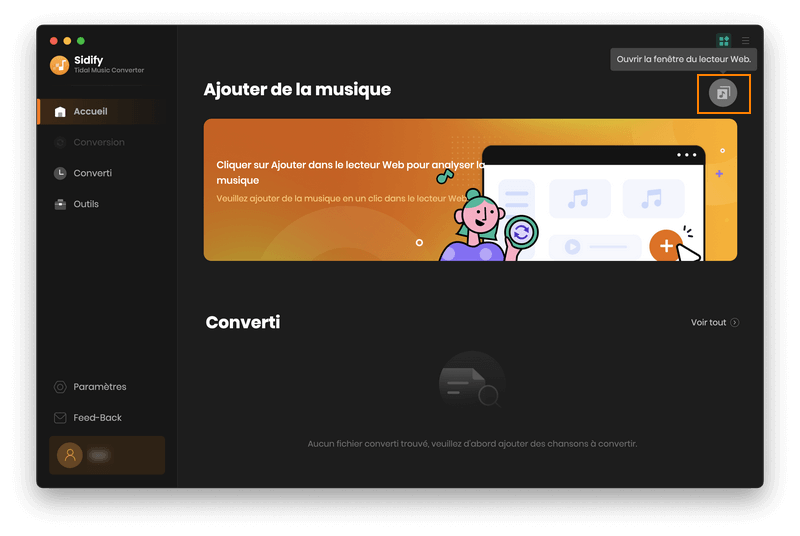Send feedback via Feed-Back
The image size is (800, 536).
pos(97,417)
